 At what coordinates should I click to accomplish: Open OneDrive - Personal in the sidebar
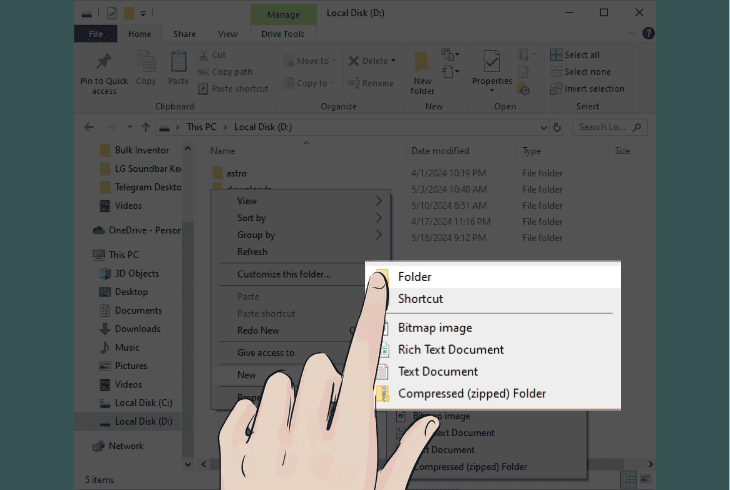tap(136, 230)
